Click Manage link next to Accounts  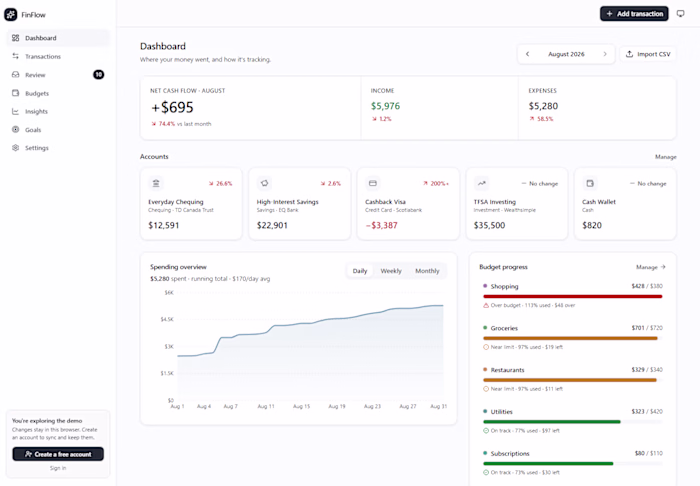666,157
